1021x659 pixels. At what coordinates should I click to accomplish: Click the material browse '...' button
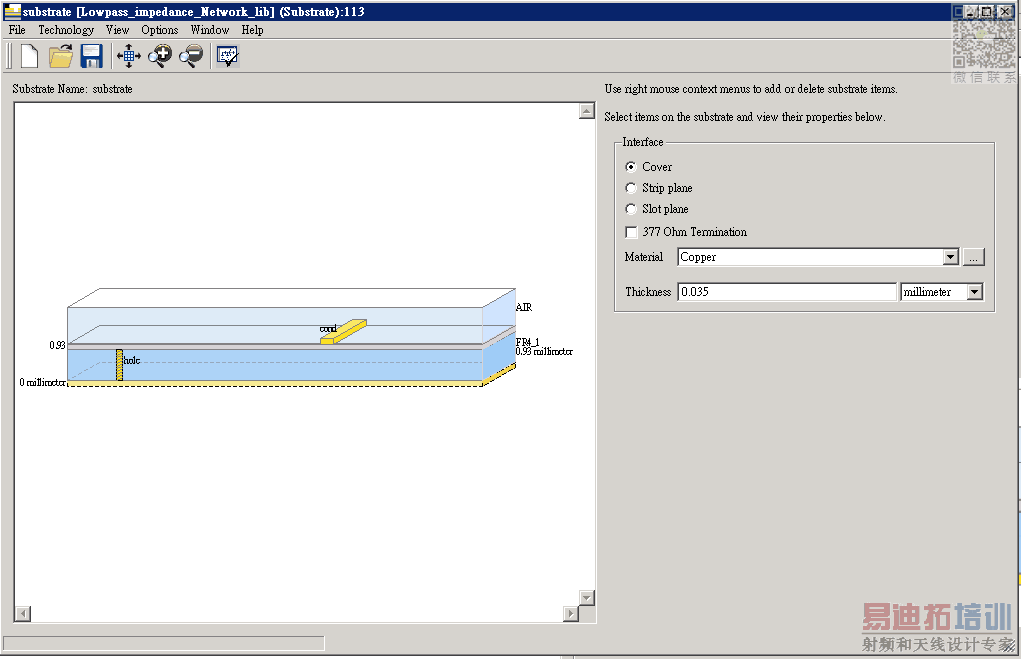coord(973,257)
